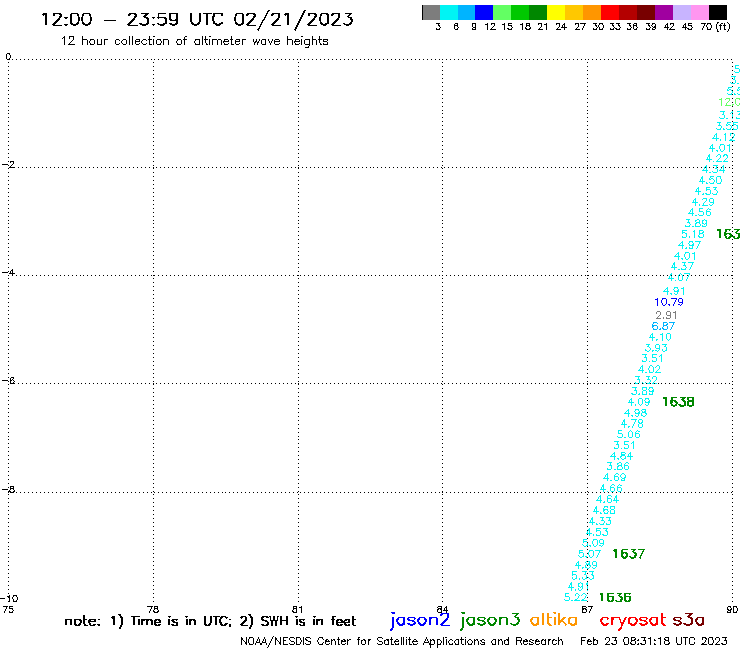Click the wave height value 4.22
740x650 pixels.
coord(717,159)
